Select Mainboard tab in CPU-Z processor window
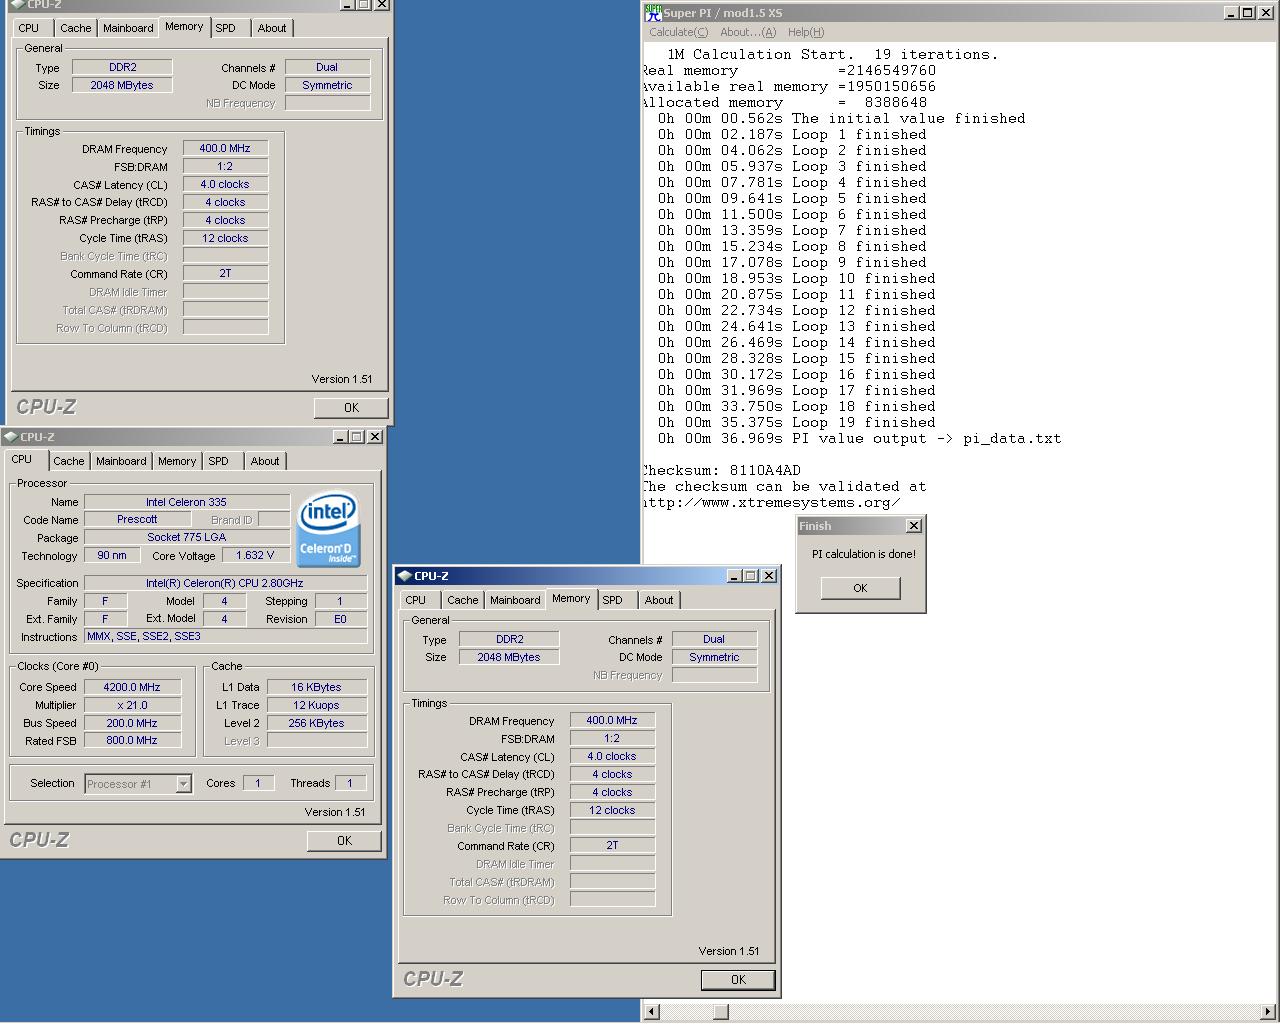 121,461
